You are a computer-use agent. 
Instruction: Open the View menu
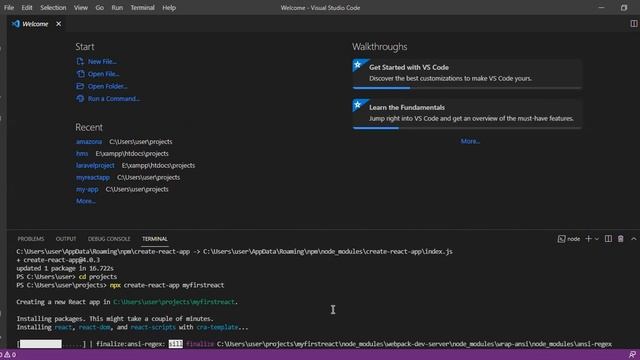click(81, 8)
